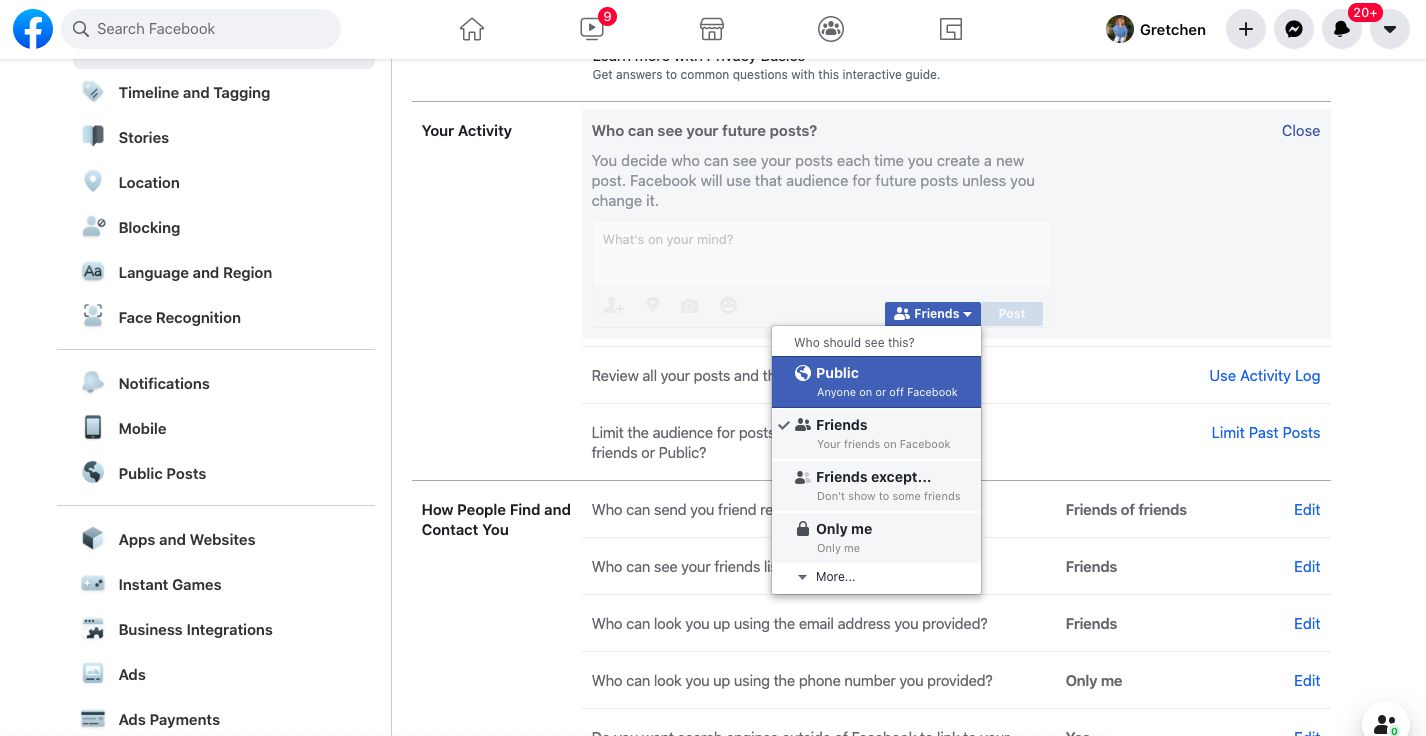1426x736 pixels.
Task: Edit phone number lookup setting
Action: tap(1306, 681)
